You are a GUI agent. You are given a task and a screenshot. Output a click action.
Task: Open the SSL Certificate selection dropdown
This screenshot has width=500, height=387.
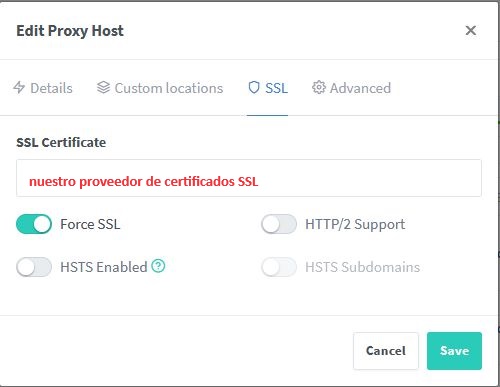pos(249,178)
